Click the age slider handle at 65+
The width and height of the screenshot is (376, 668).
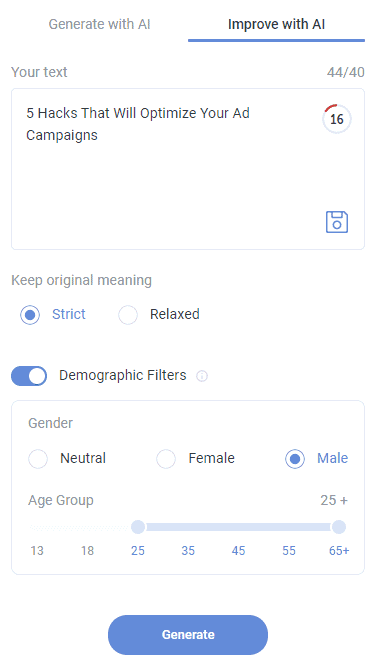[339, 527]
